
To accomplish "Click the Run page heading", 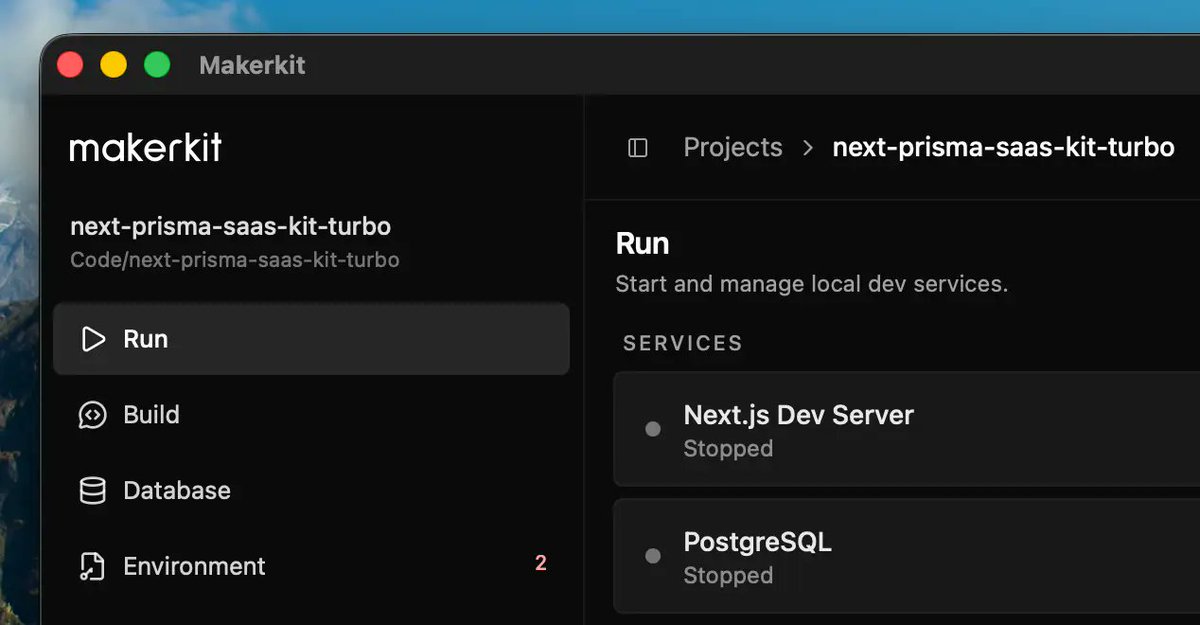I will [642, 244].
